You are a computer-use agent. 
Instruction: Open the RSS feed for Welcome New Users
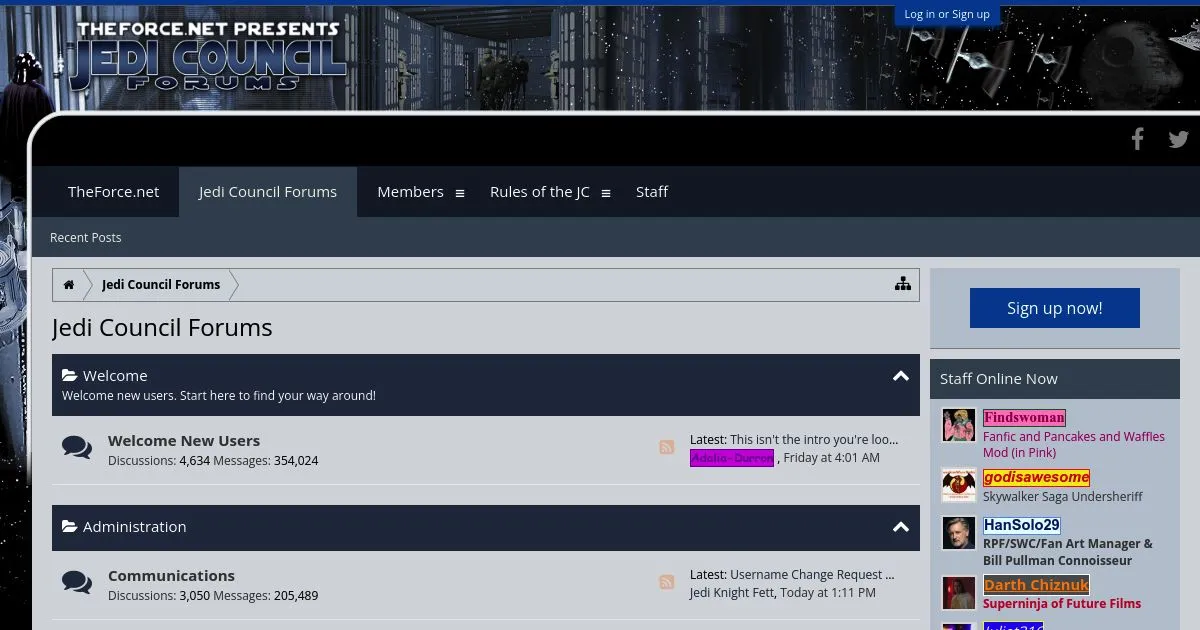point(667,447)
